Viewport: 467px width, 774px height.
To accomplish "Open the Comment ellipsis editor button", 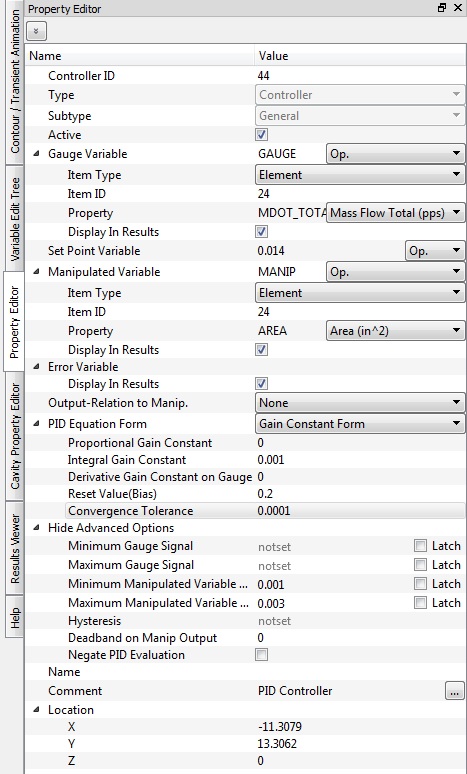I will click(454, 691).
